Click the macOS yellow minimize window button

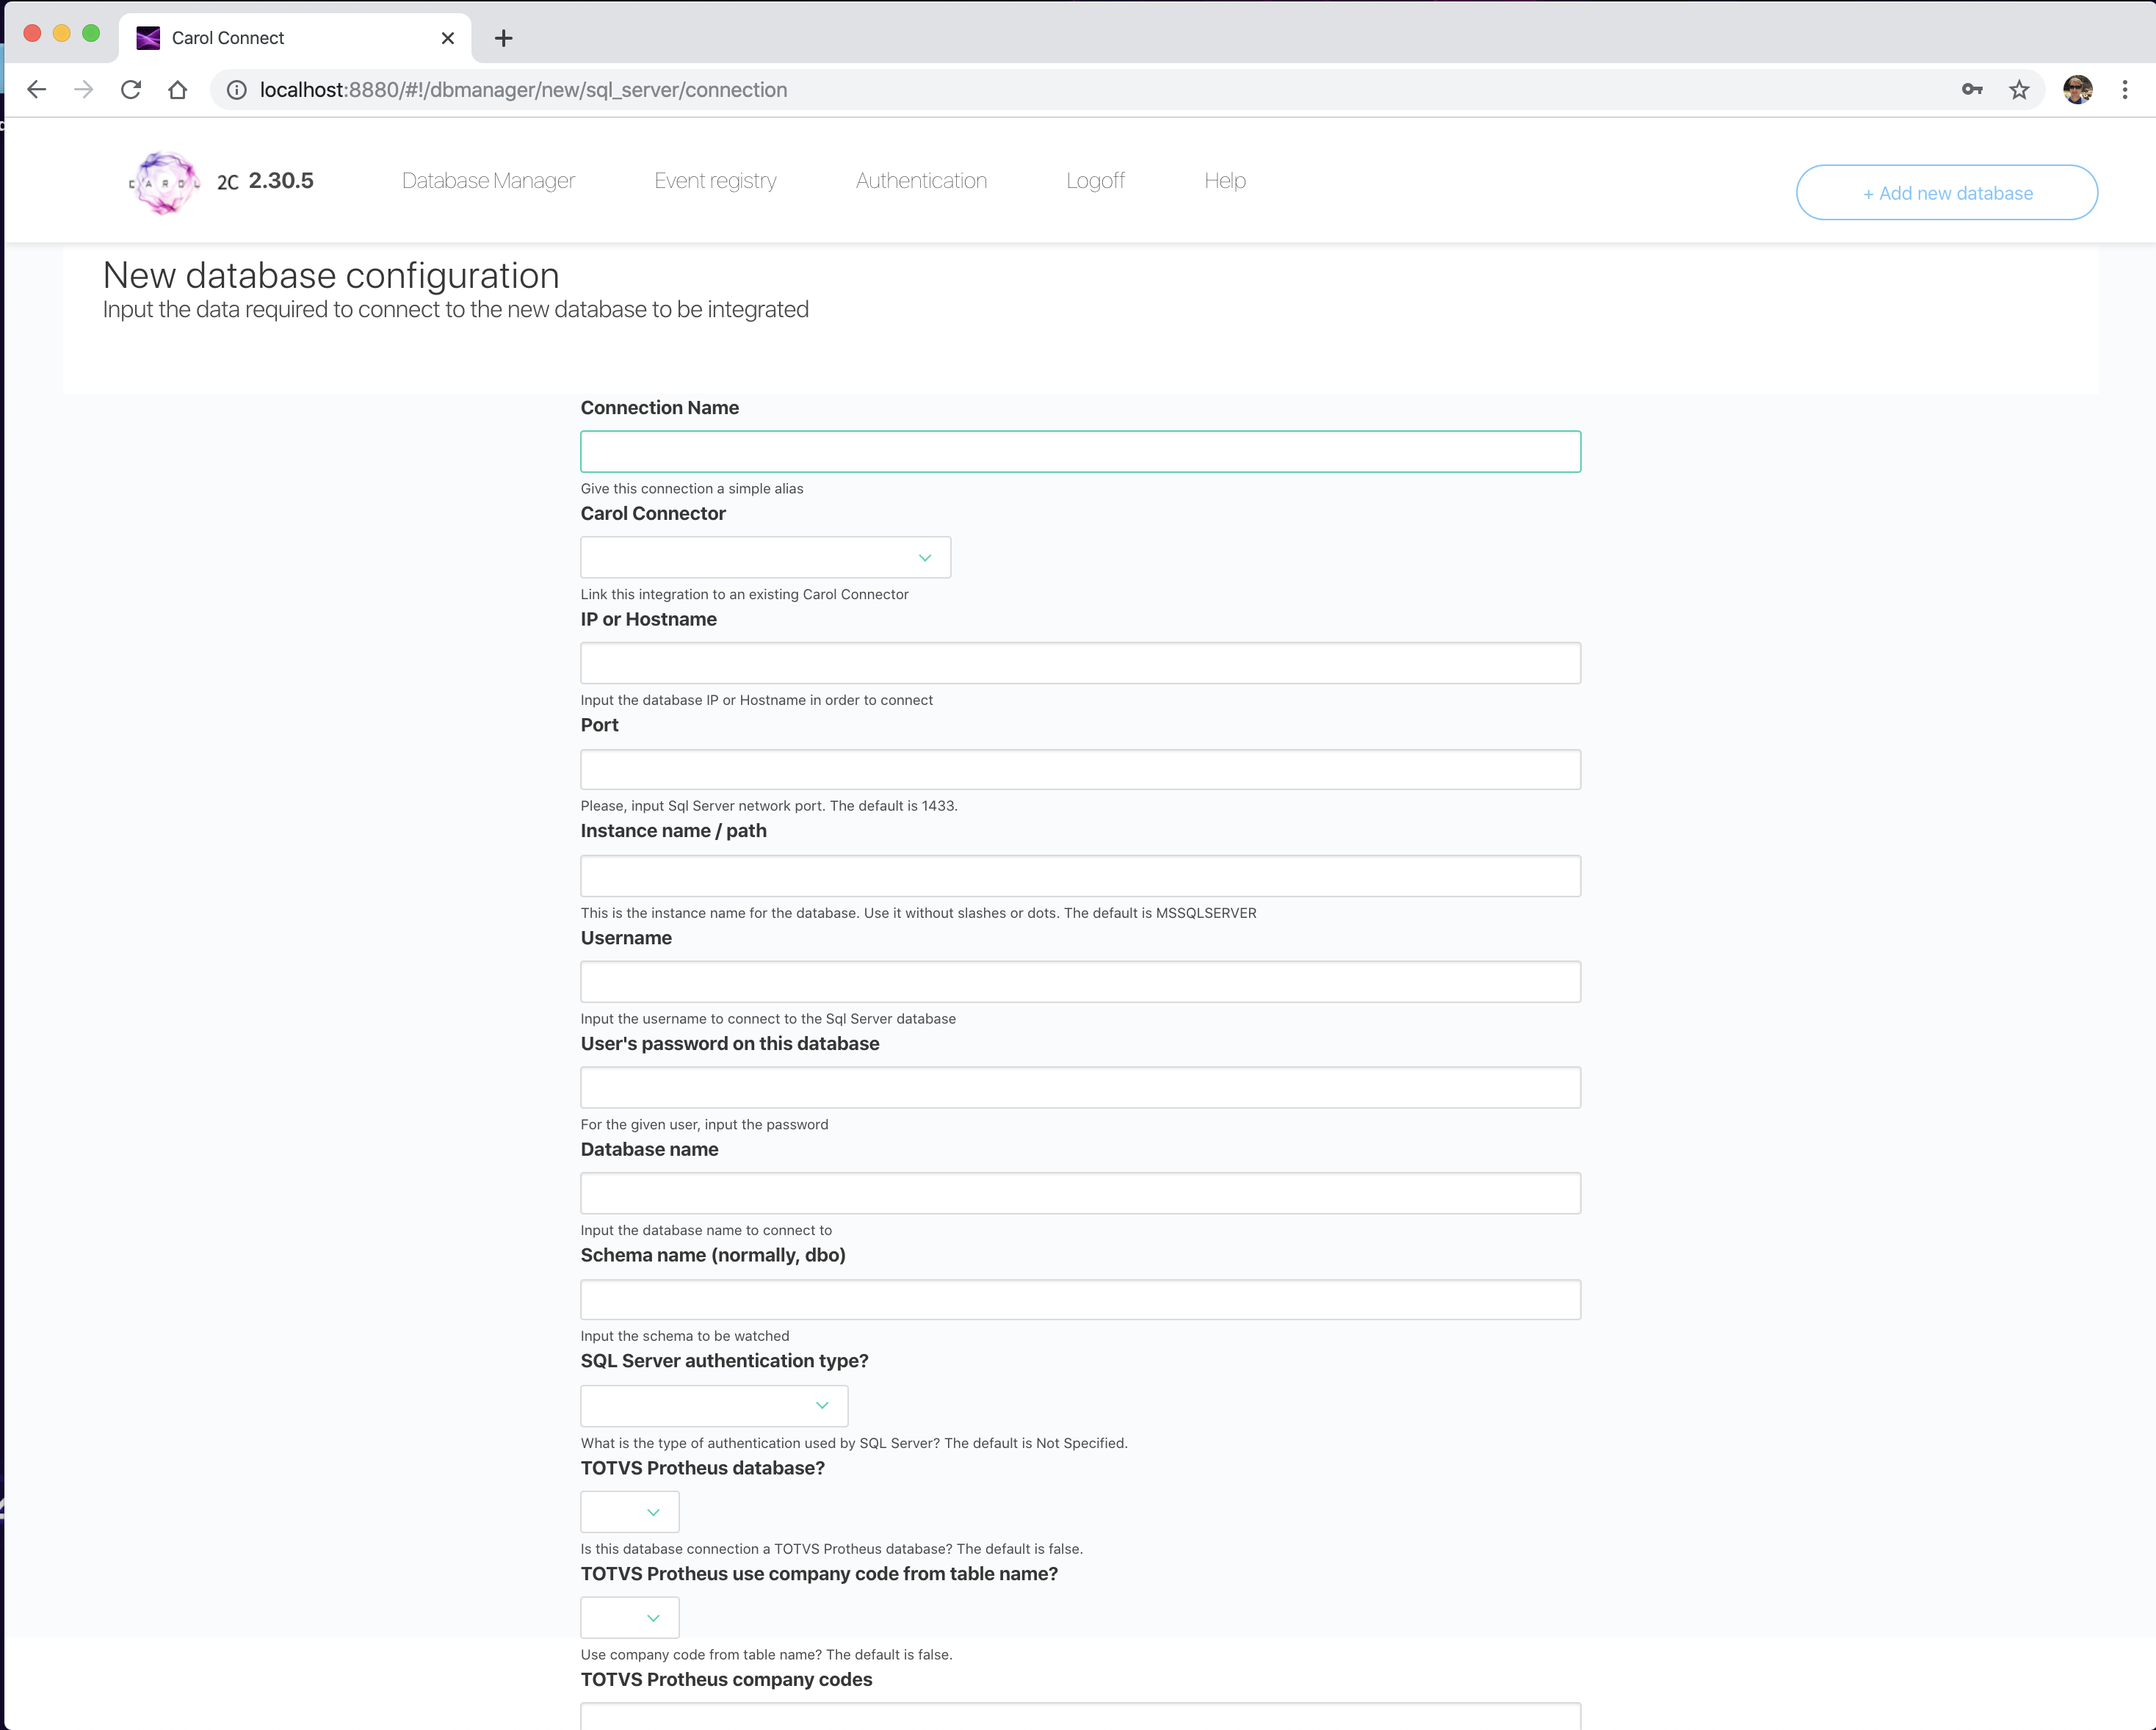tap(62, 33)
